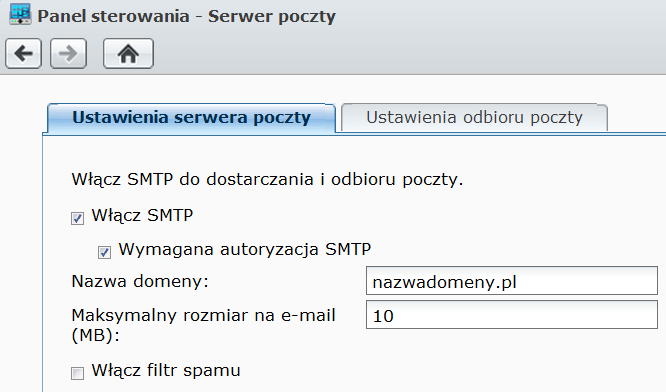
Task: Click the 'Serwer poczty' words in title bar
Action: [x=272, y=17]
